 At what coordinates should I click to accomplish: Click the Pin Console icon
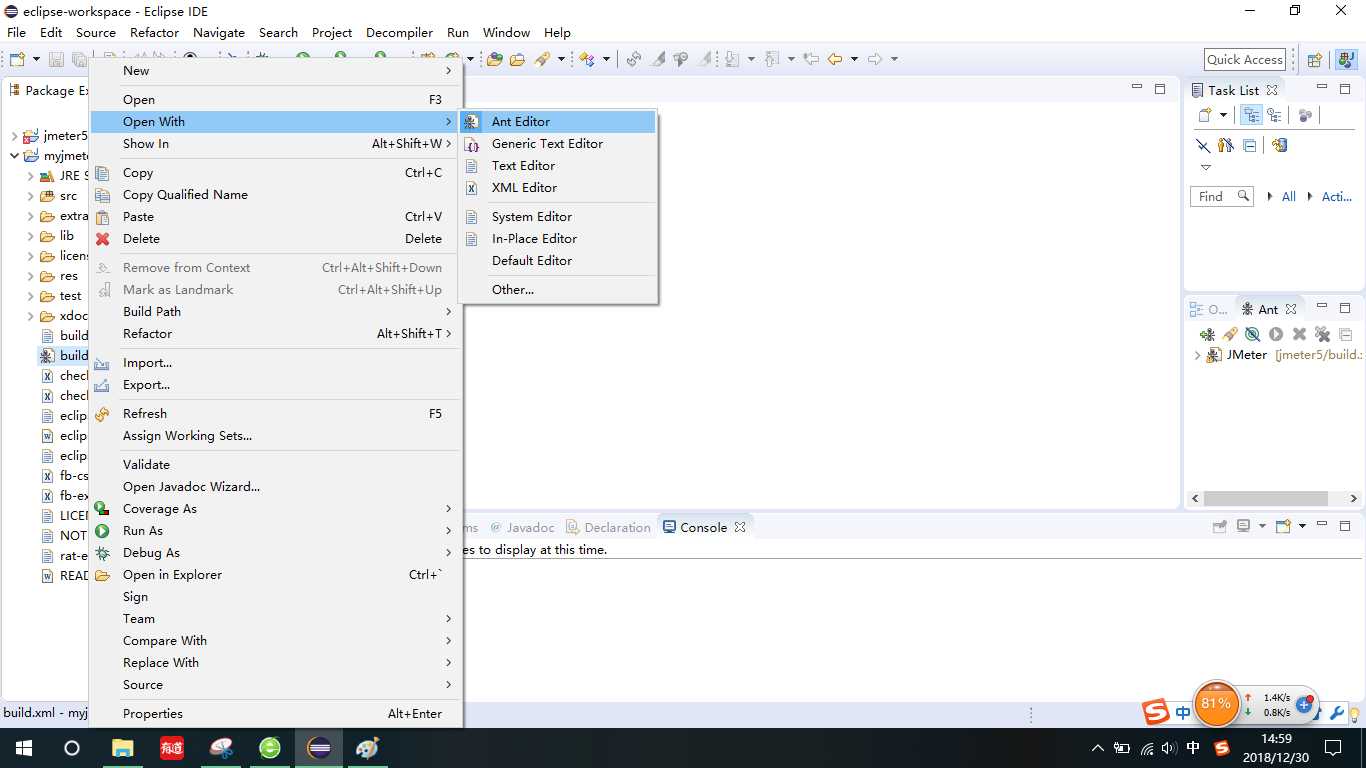pyautogui.click(x=1219, y=526)
